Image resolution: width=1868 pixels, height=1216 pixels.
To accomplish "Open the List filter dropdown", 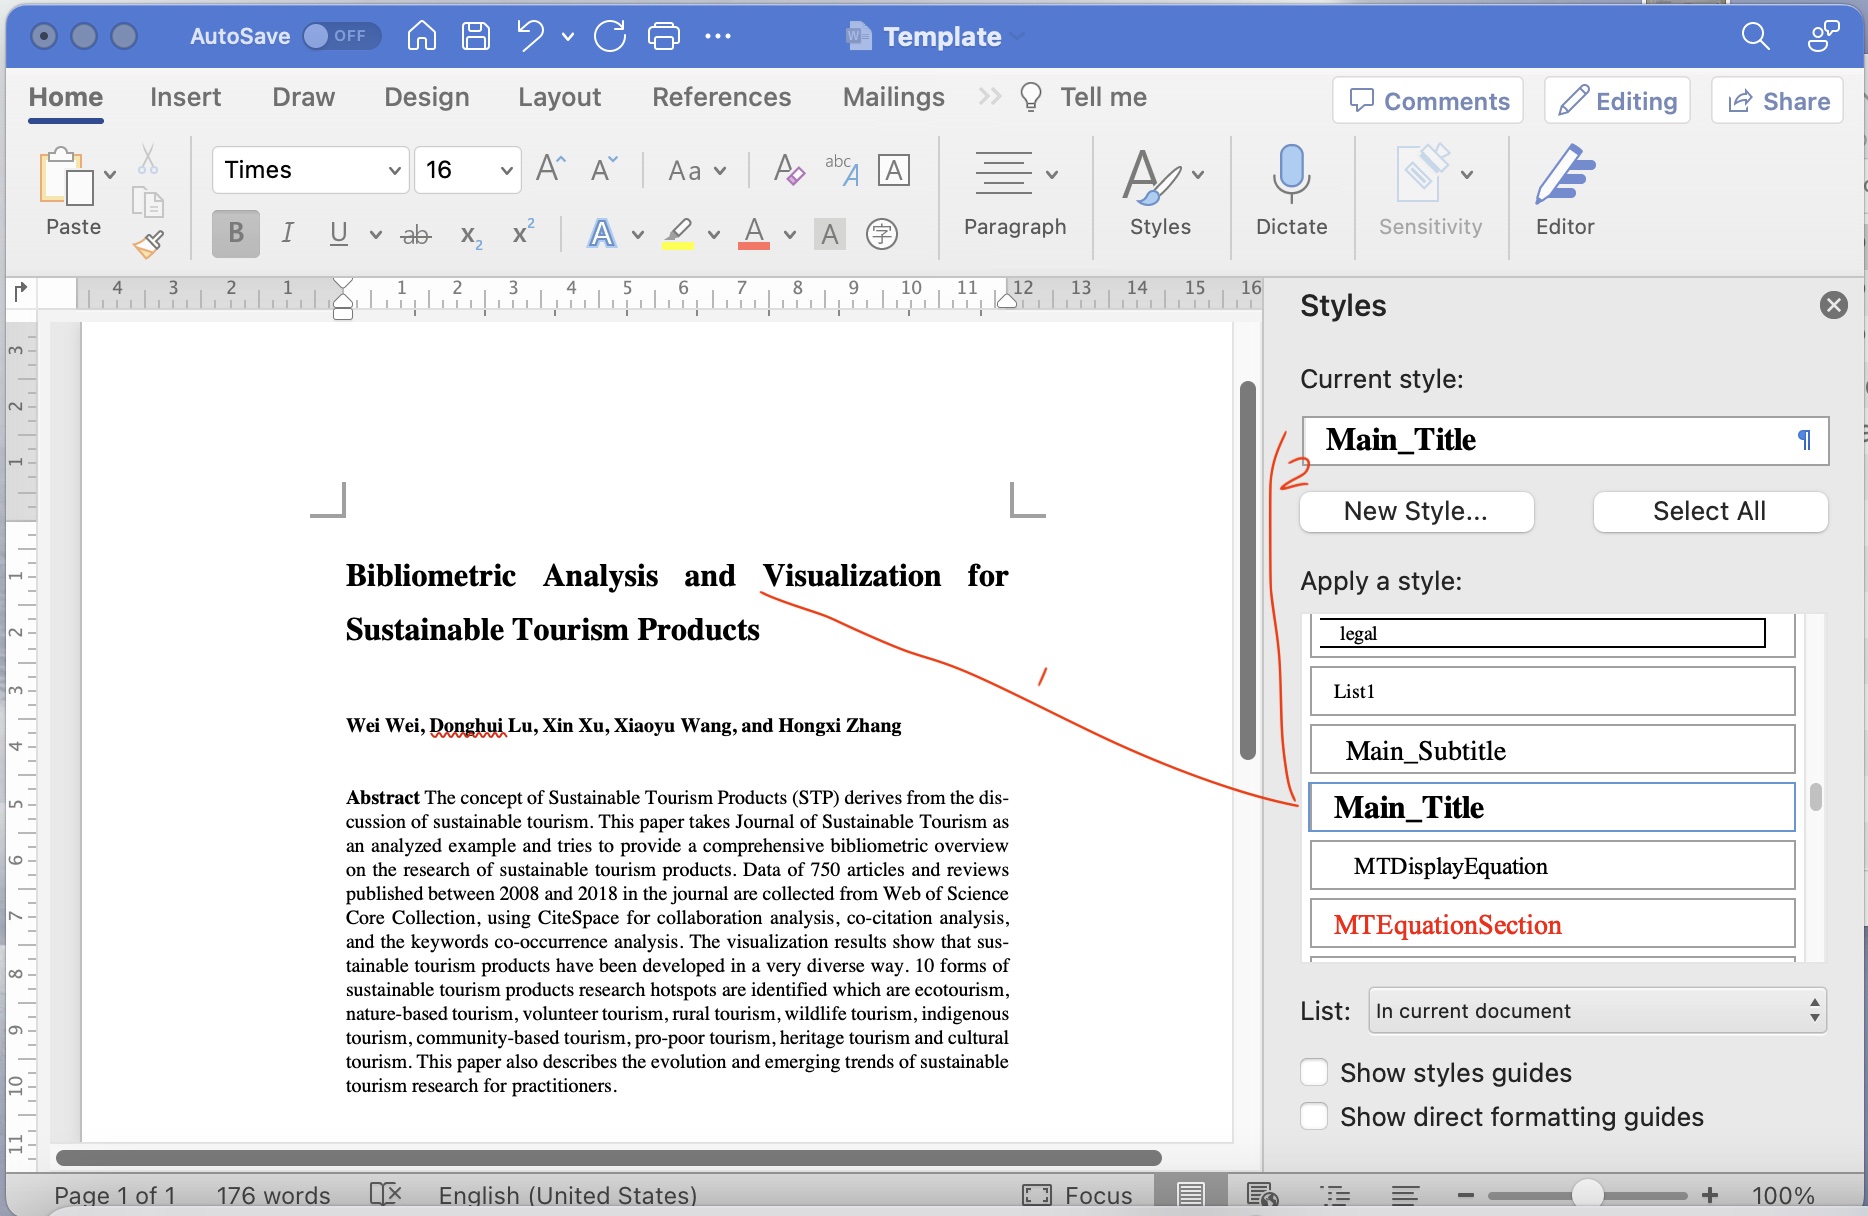I will (x=1596, y=1011).
